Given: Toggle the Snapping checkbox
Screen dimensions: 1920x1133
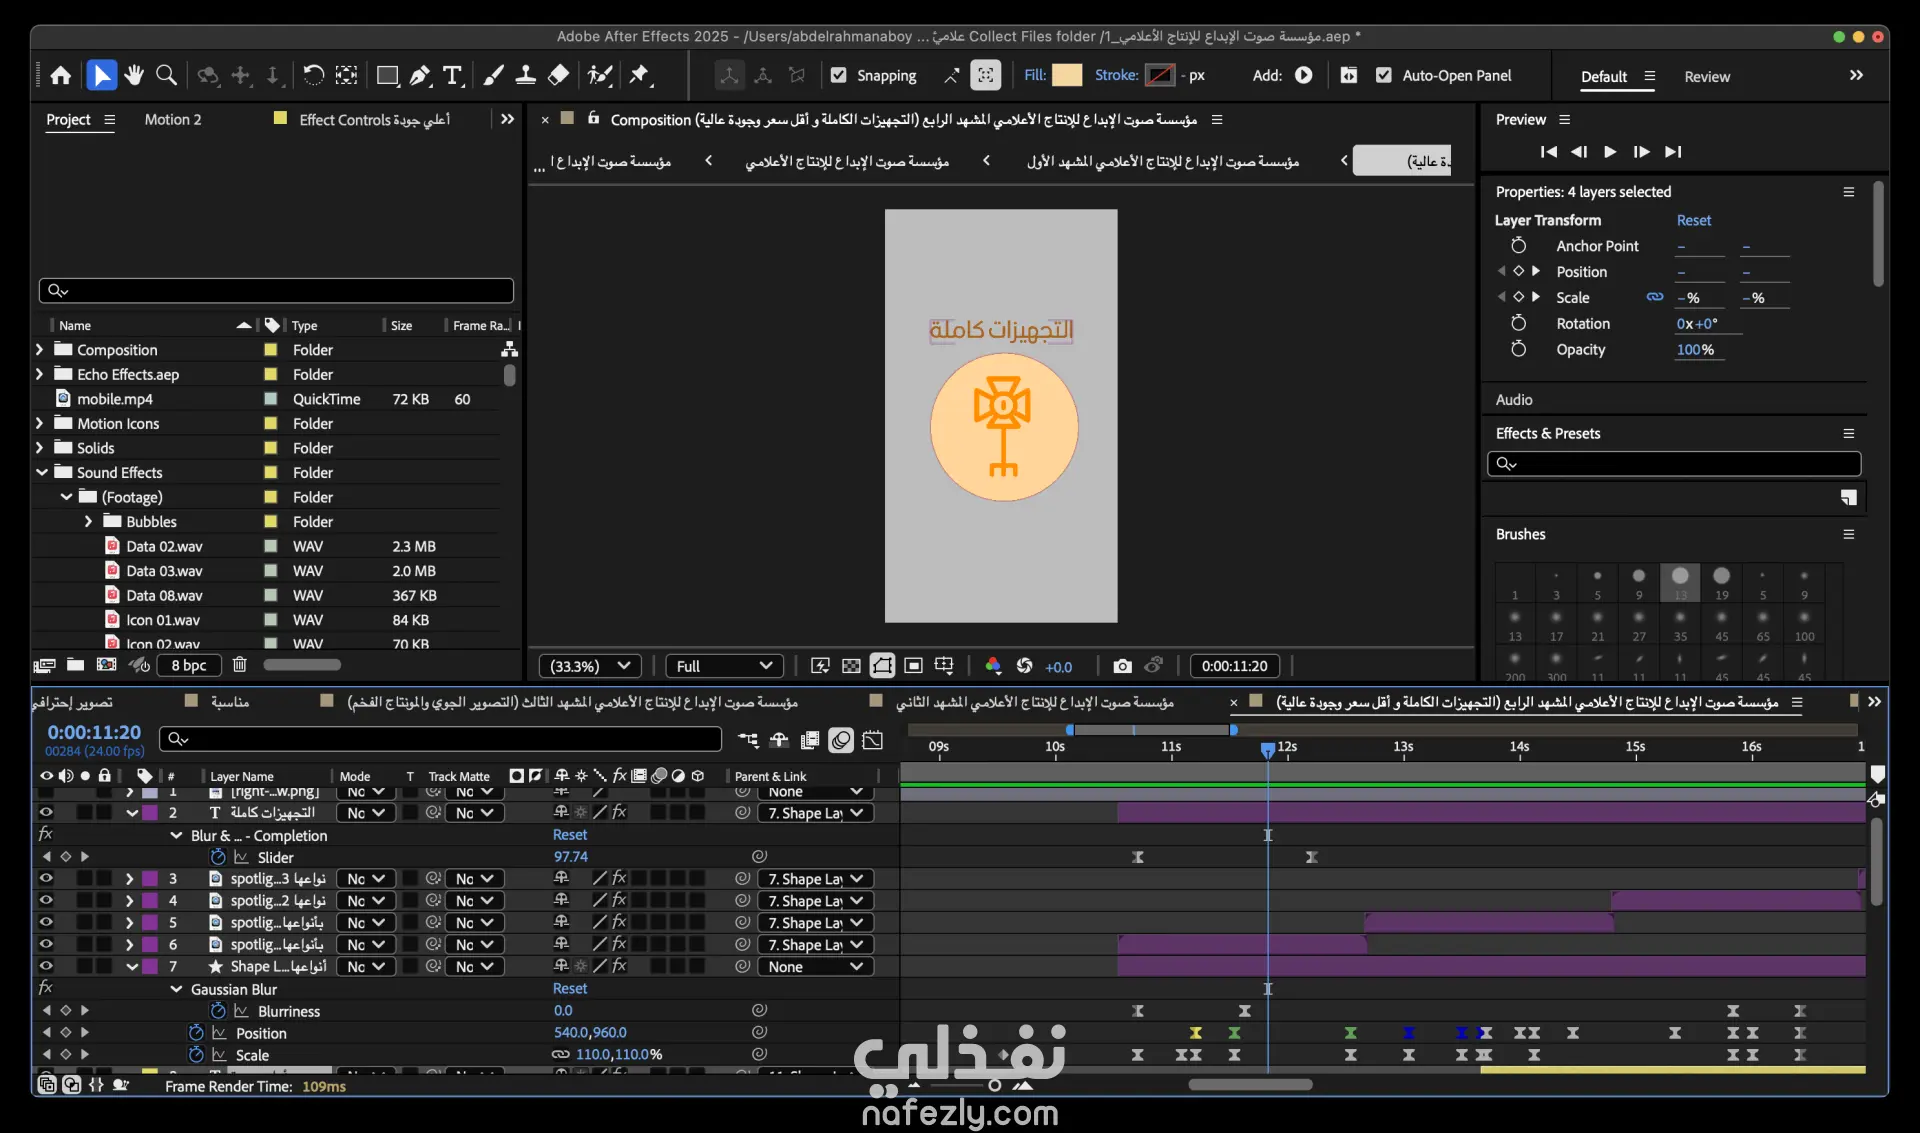Looking at the screenshot, I should pyautogui.click(x=839, y=75).
